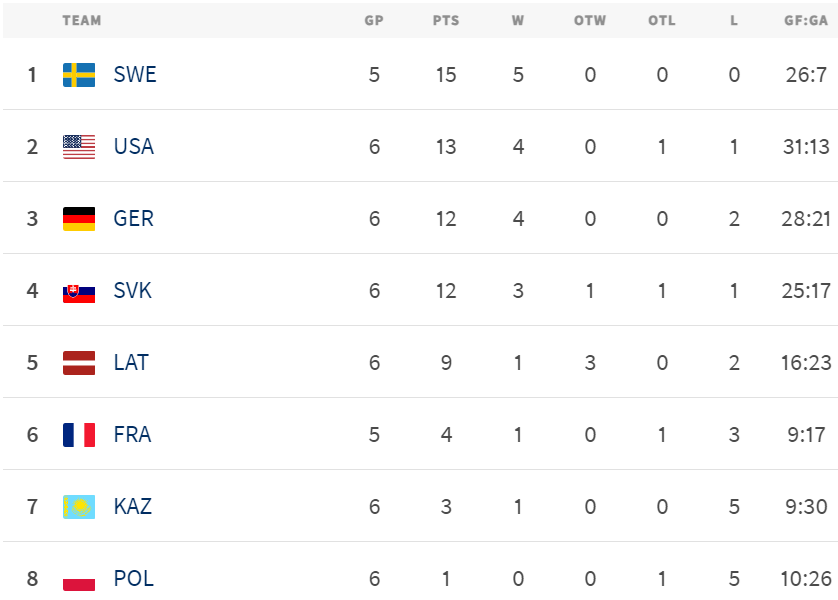The image size is (838, 600).
Task: Click Sweden's 26:7 goal difference cell
Action: (806, 75)
